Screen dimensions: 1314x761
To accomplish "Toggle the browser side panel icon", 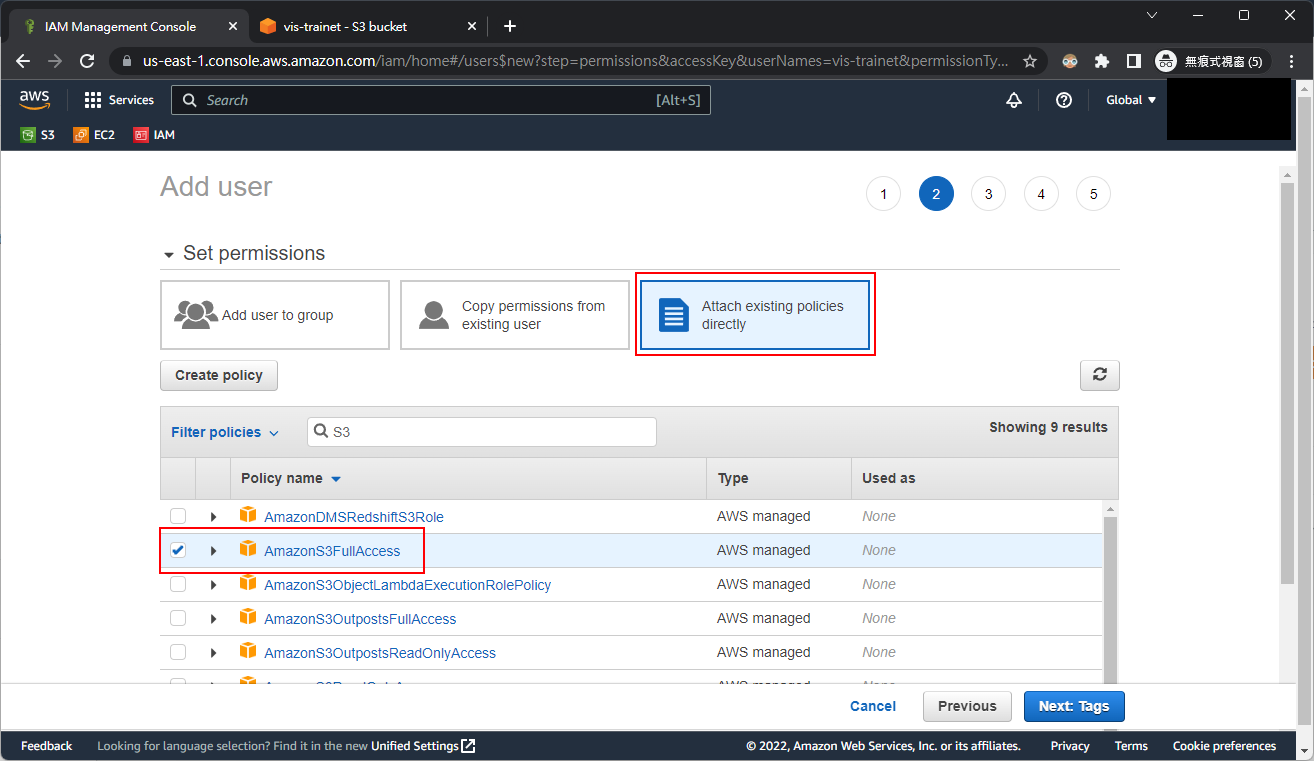I will (x=1133, y=61).
